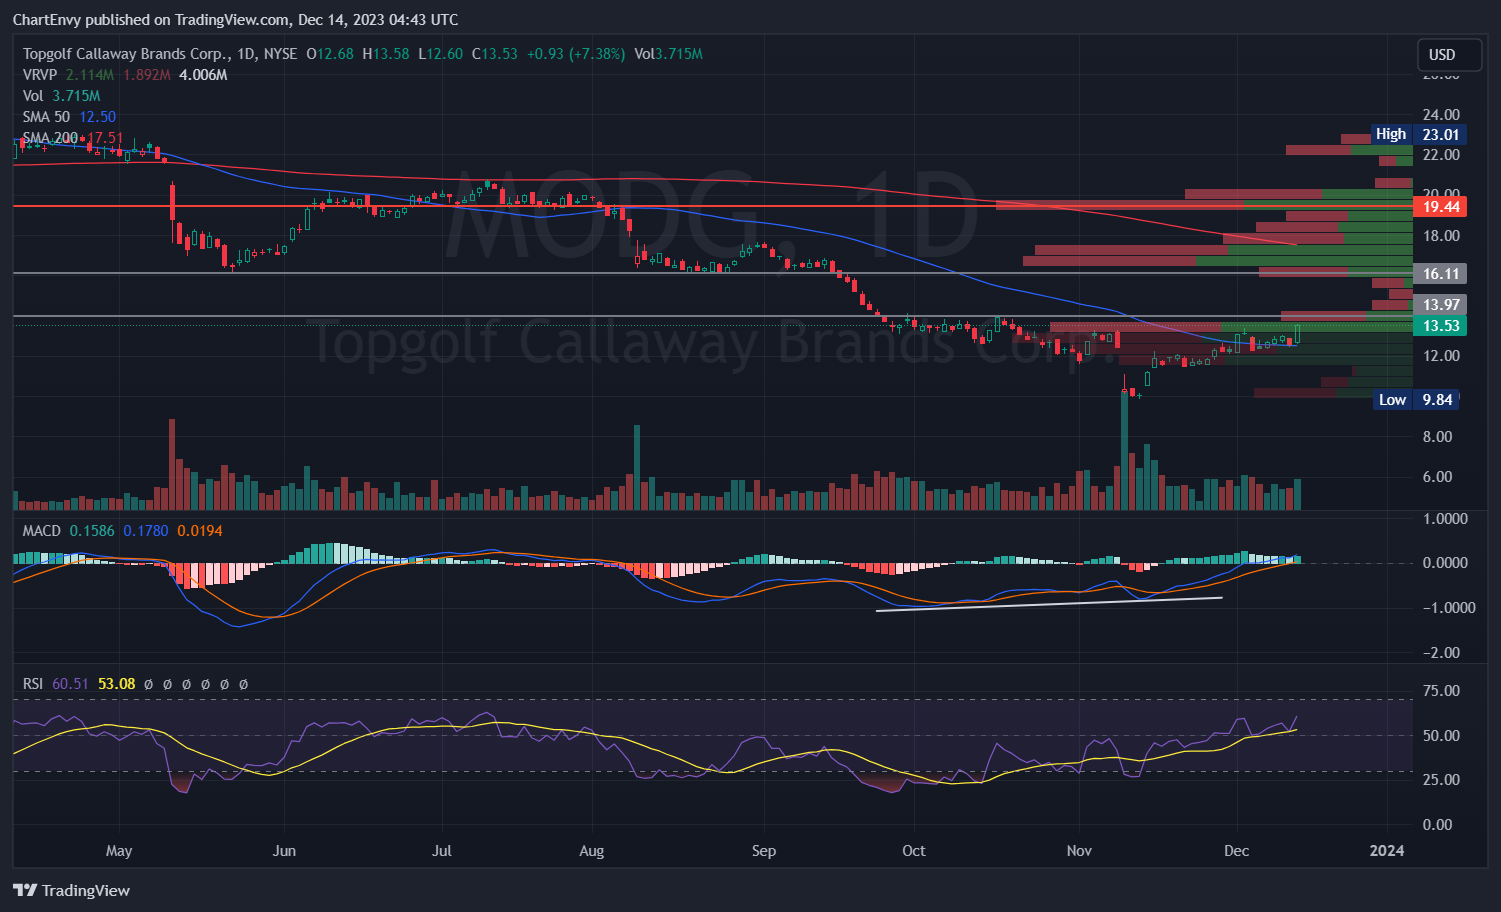Click the Jul label on time axis
This screenshot has height=912, width=1501.
(441, 851)
